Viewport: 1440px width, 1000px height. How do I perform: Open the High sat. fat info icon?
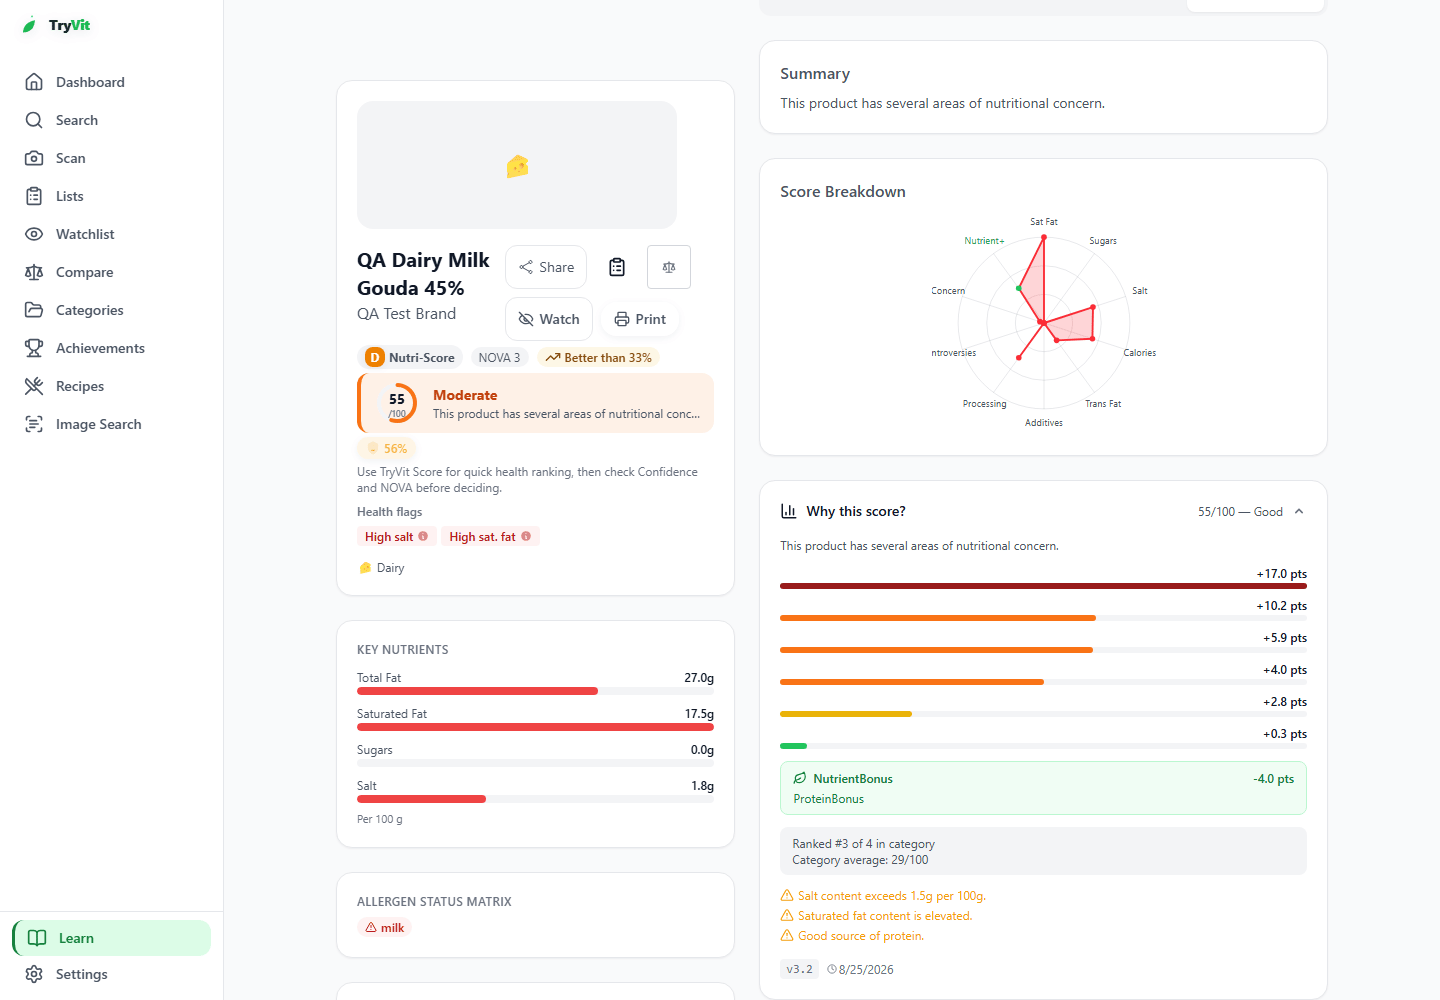point(526,536)
